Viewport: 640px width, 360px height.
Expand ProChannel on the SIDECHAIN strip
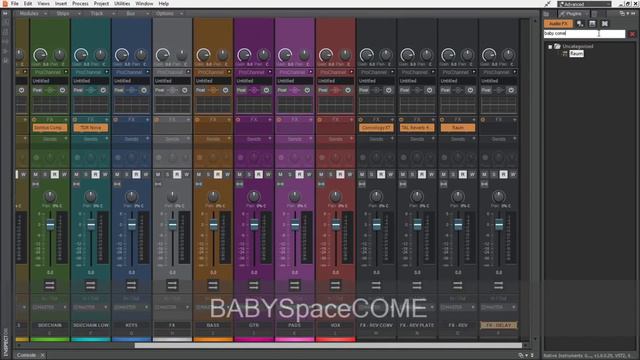pos(66,72)
